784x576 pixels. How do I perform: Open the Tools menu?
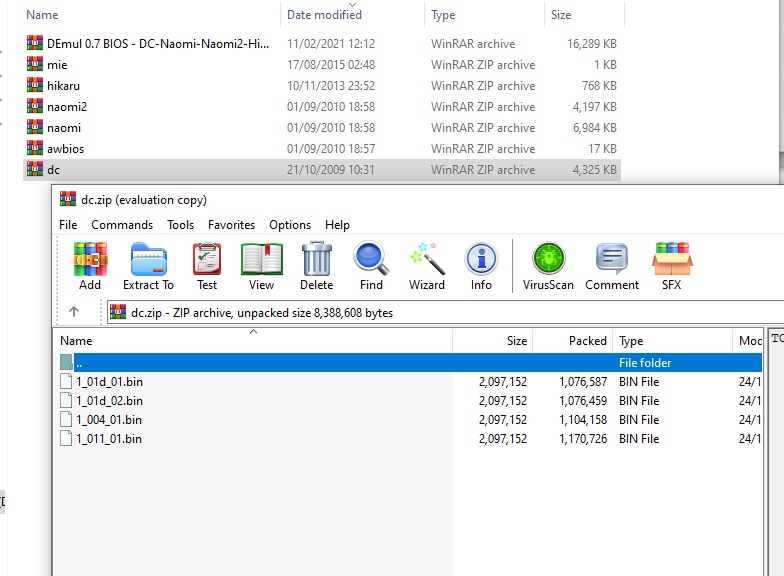coord(180,225)
